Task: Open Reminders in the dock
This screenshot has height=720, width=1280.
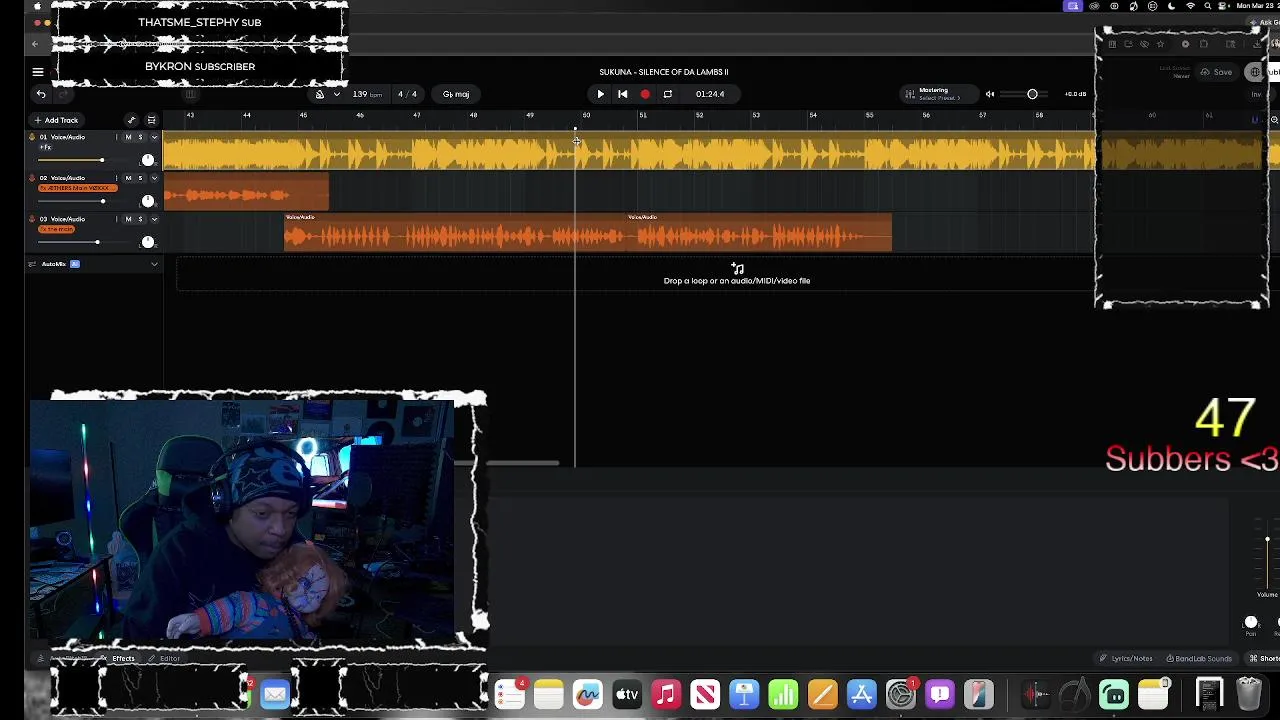Action: 510,693
